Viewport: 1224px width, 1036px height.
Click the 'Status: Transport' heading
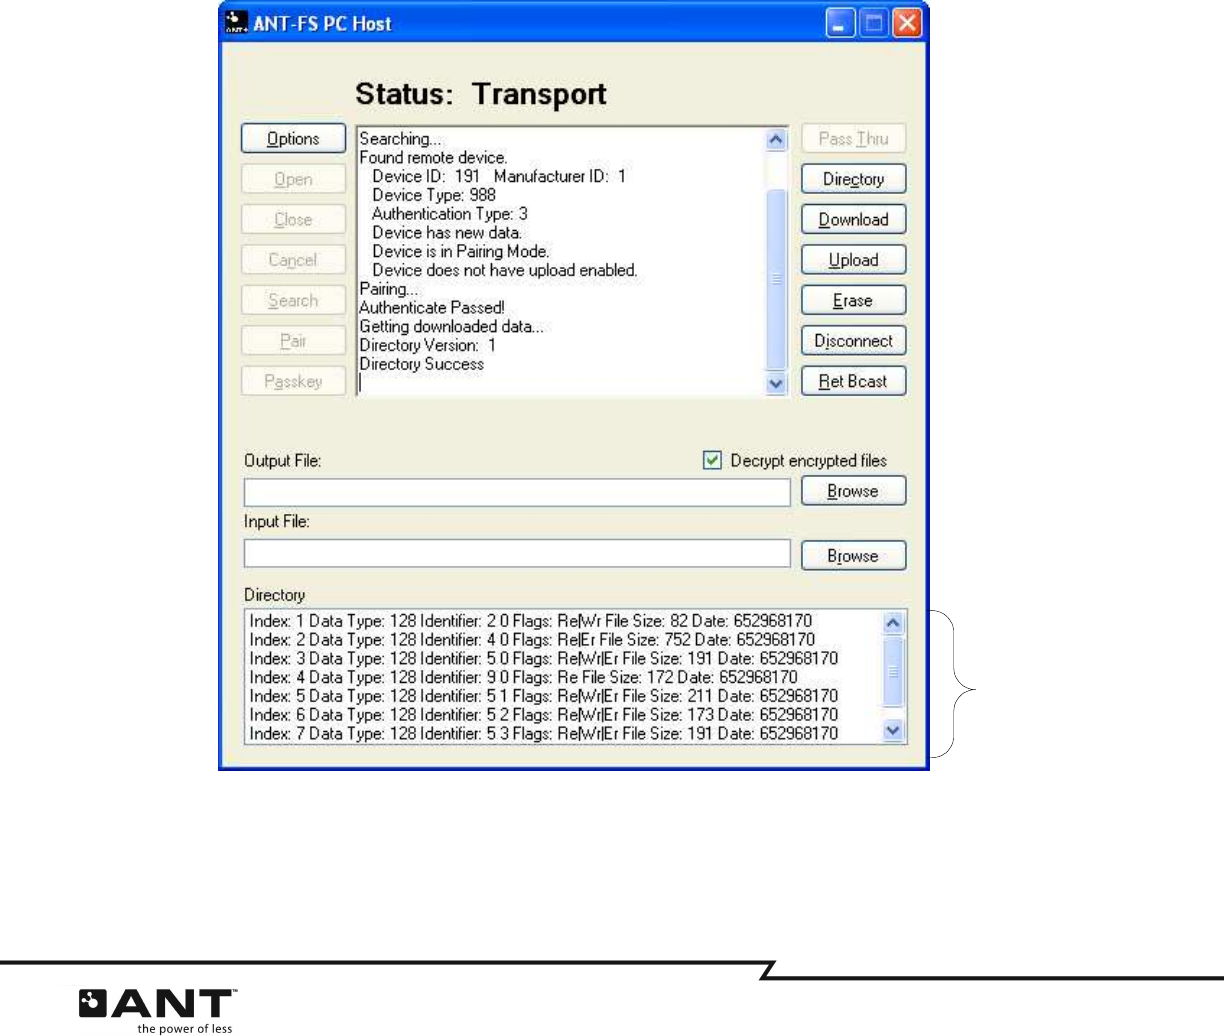(x=481, y=94)
